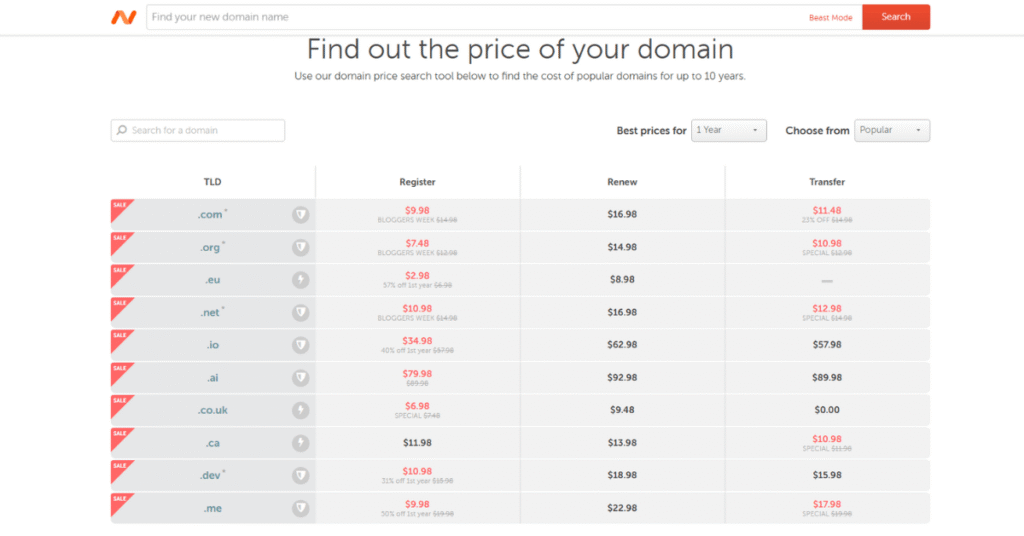Select the .ca TLD name

pyautogui.click(x=213, y=443)
